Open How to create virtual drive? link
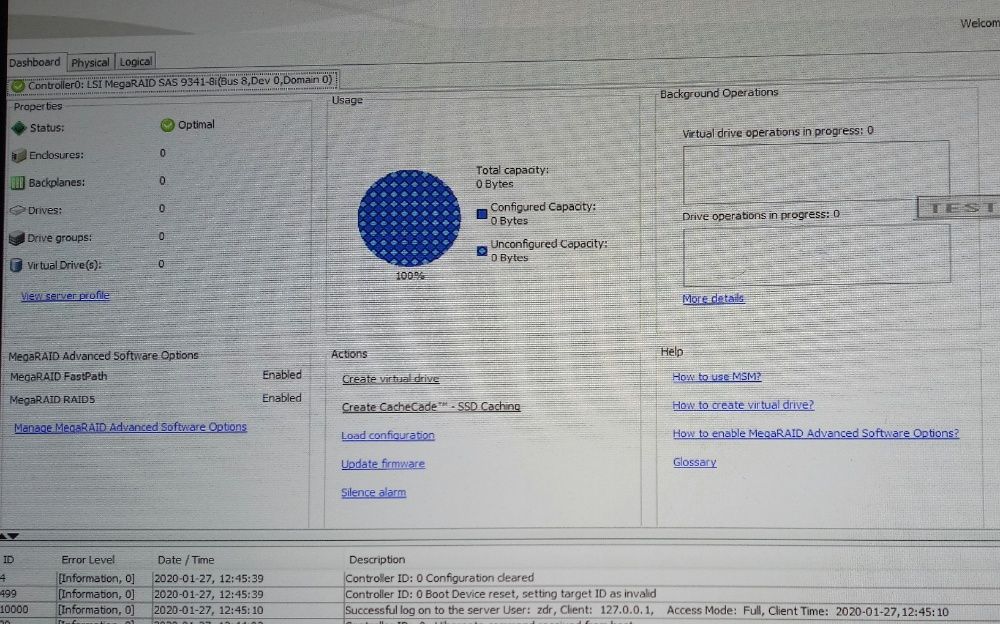 pyautogui.click(x=743, y=405)
